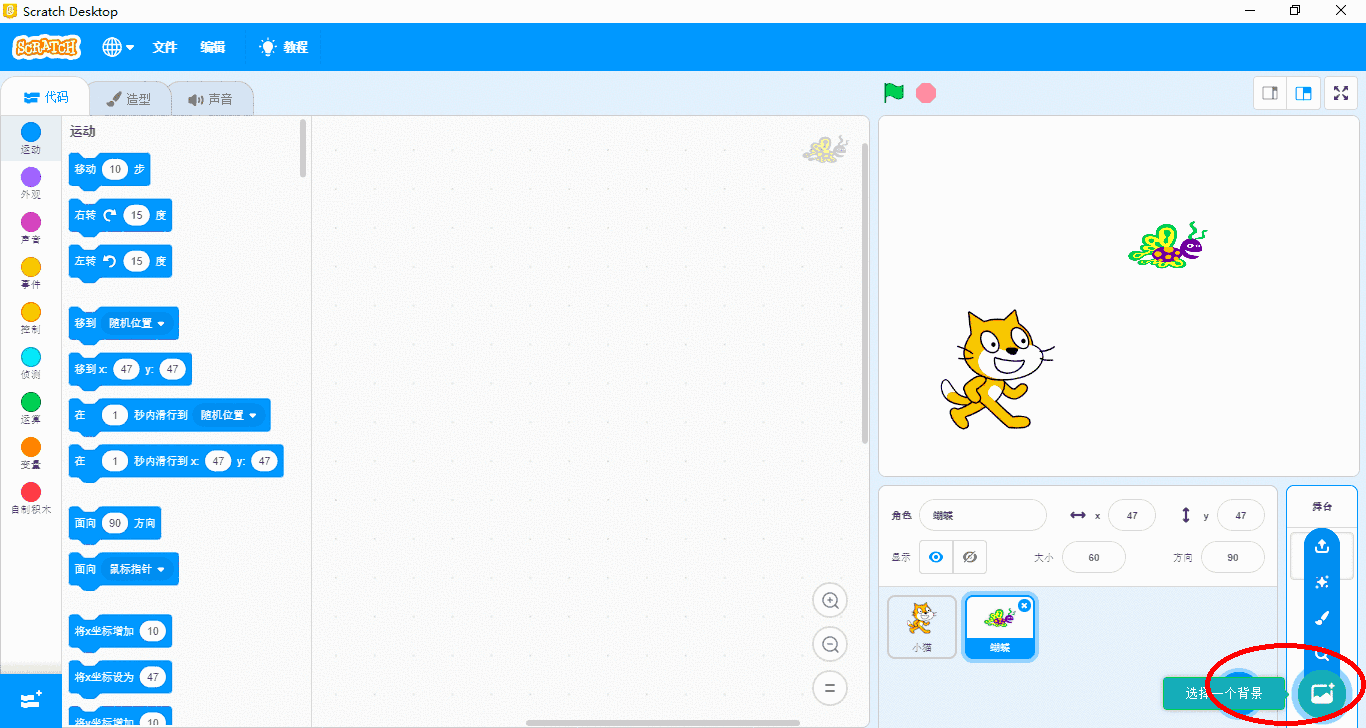
Task: Click the 大小 size field
Action: click(1094, 557)
